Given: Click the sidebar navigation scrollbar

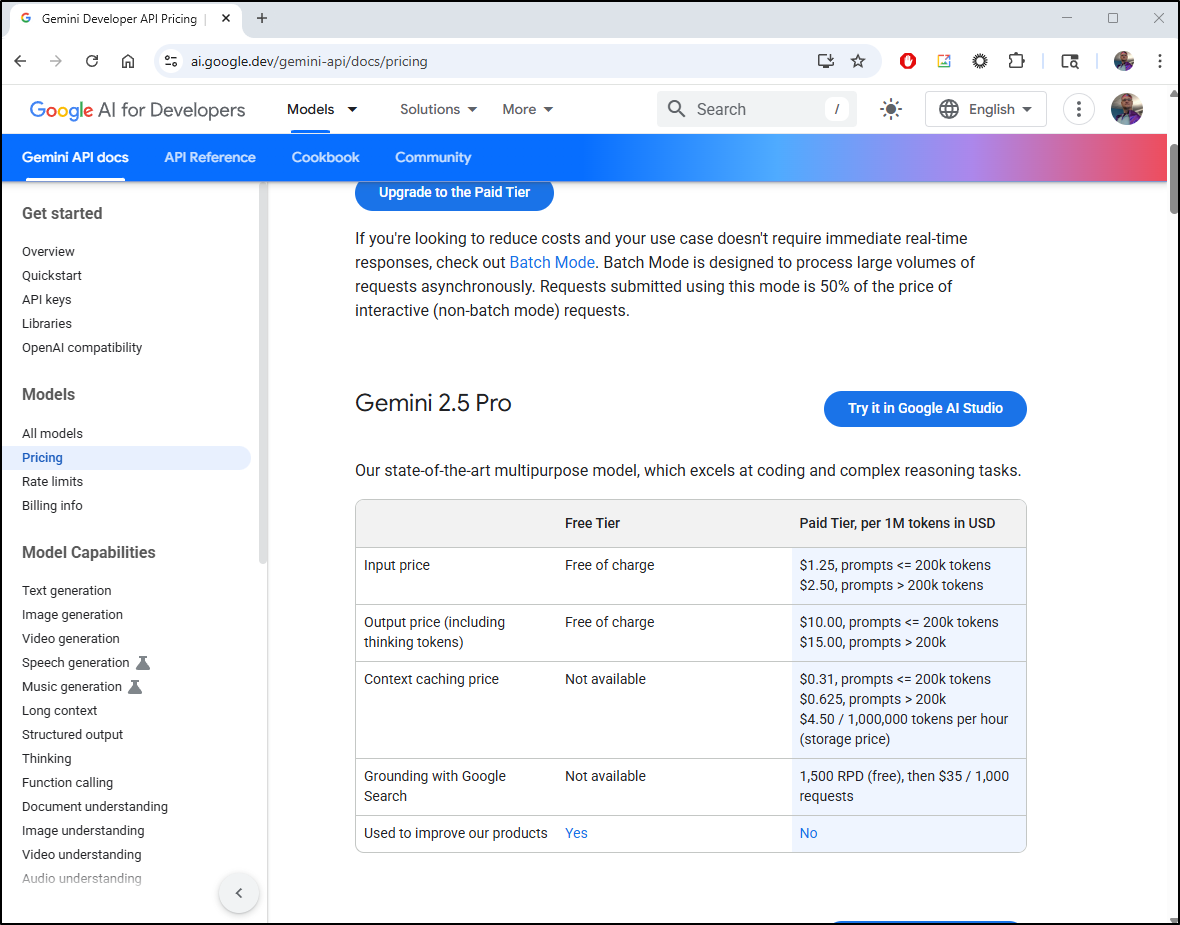Looking at the screenshot, I should coord(263,373).
